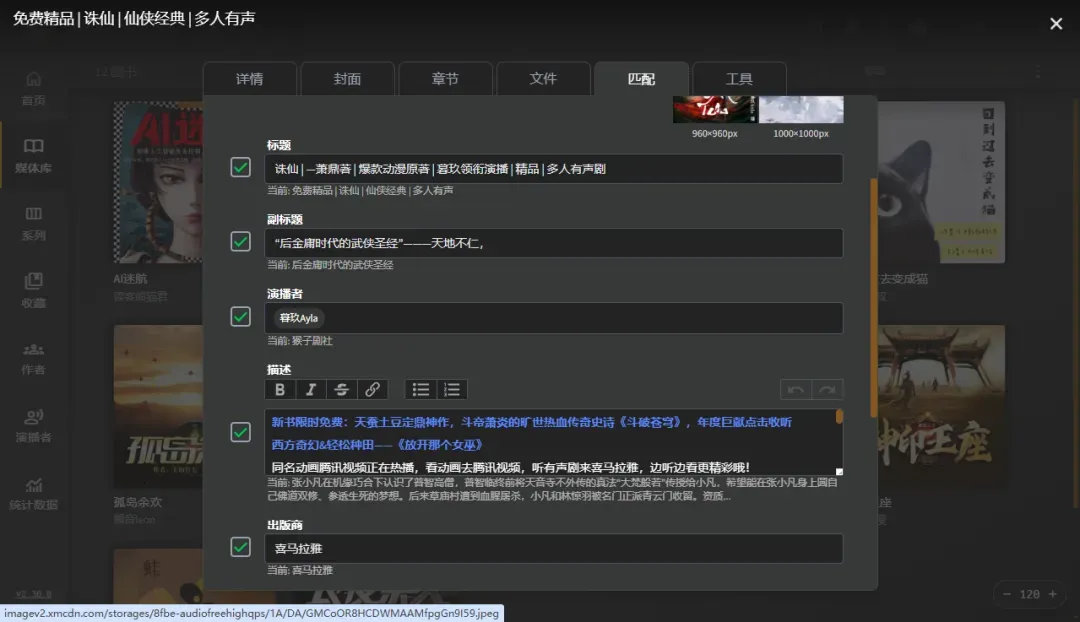
Task: Open the 系列 series section
Action: coord(35,218)
